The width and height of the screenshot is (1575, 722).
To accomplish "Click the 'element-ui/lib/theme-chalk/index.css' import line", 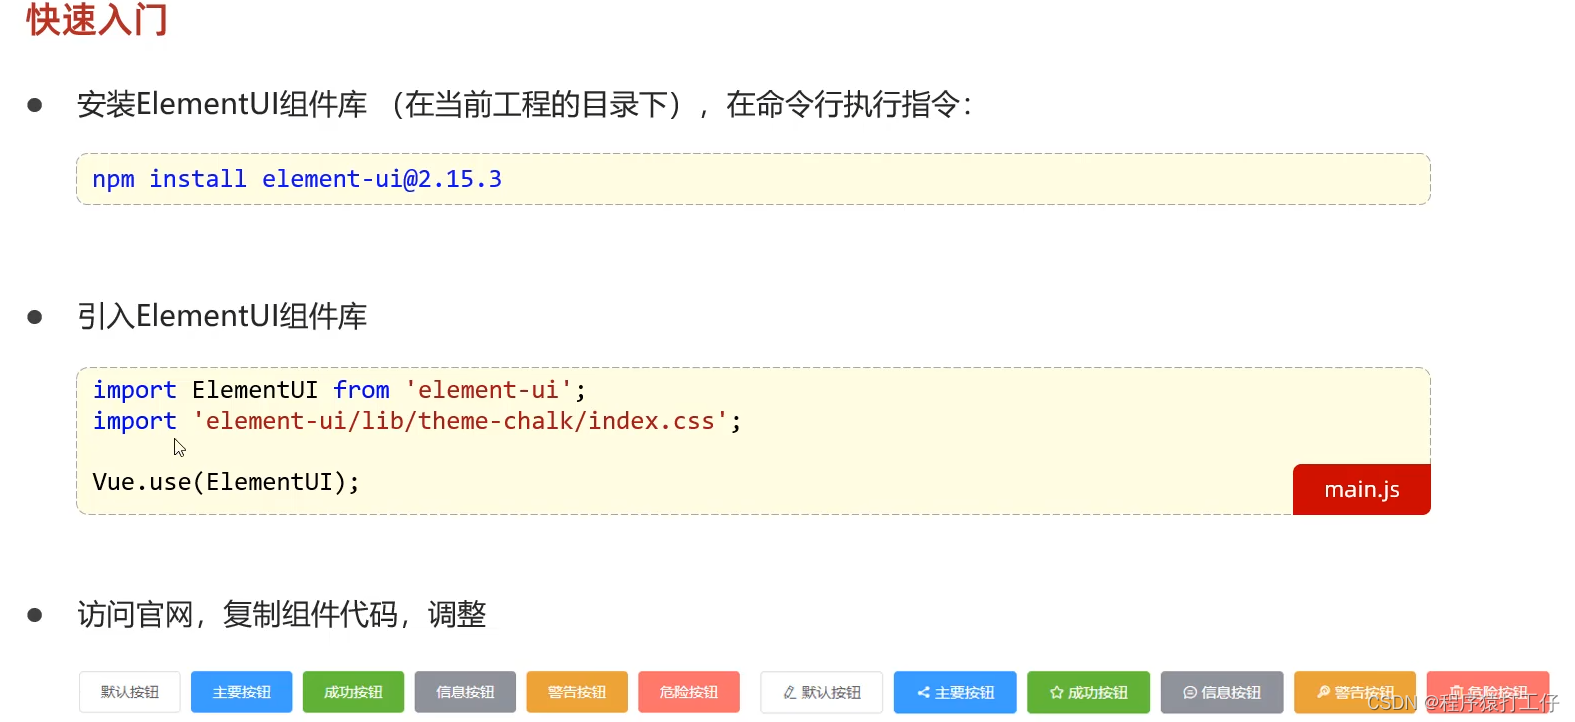I will [x=417, y=421].
